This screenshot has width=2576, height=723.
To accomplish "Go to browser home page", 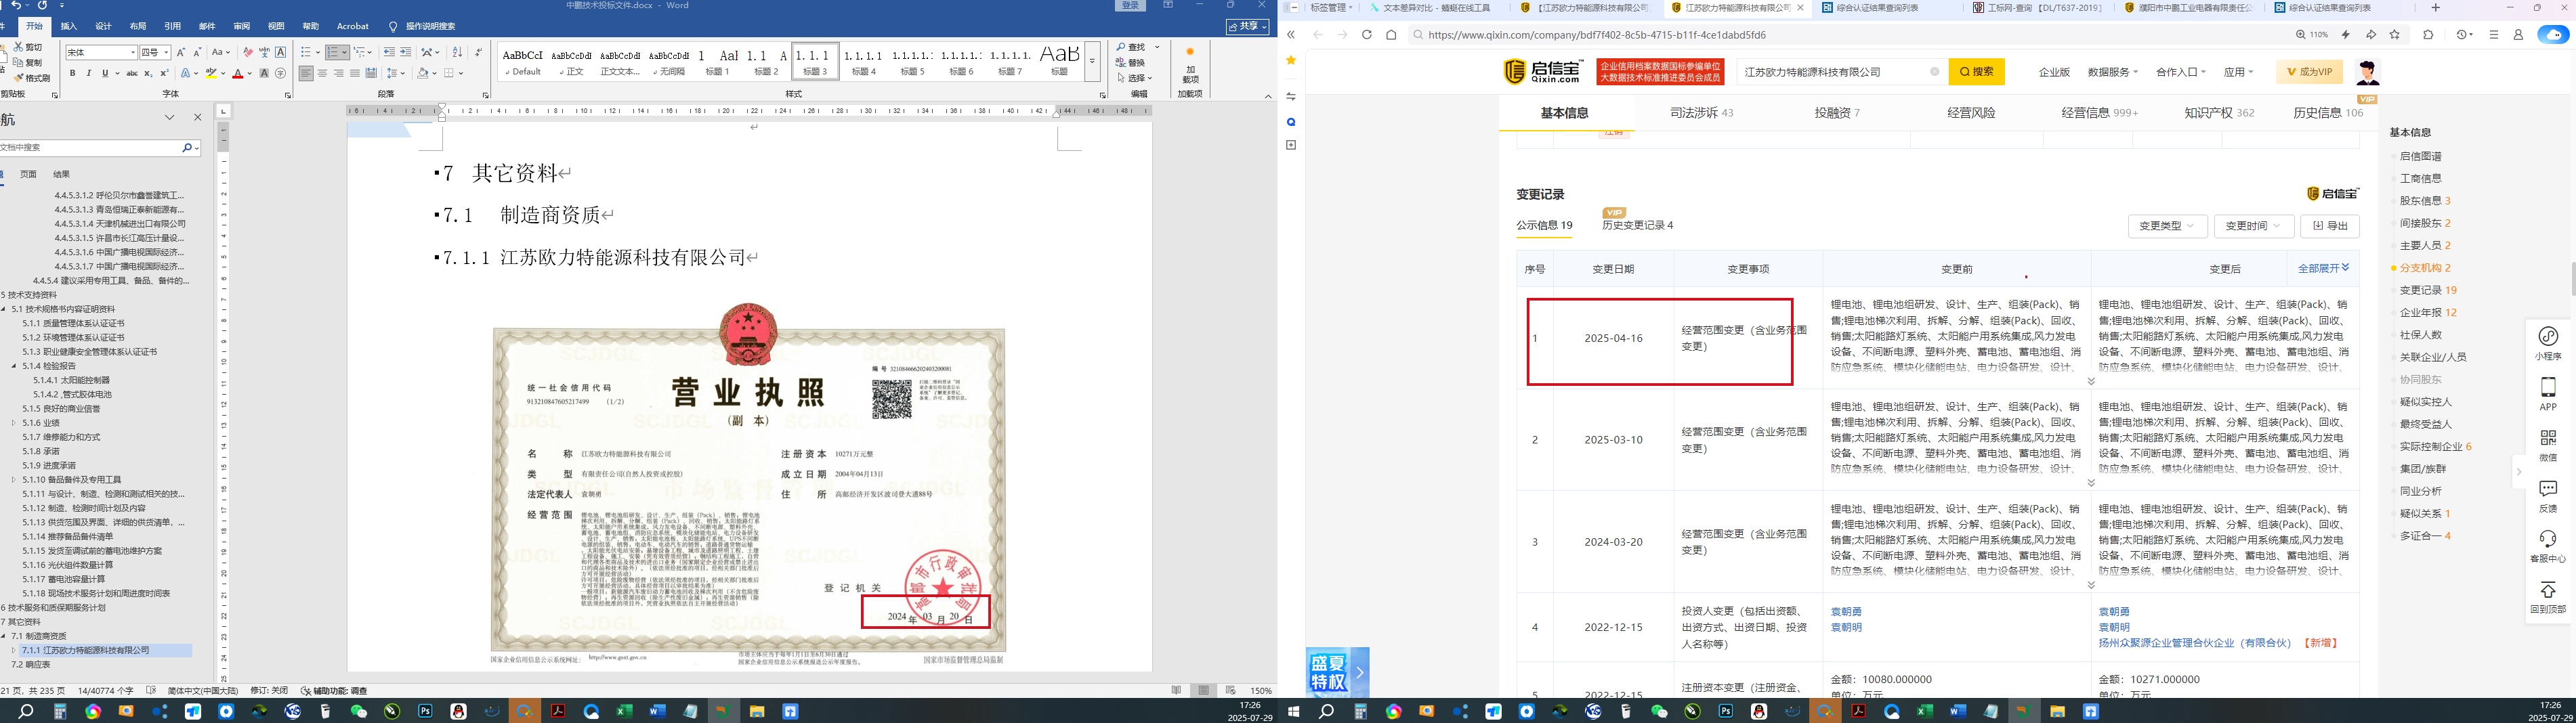I will (1391, 34).
